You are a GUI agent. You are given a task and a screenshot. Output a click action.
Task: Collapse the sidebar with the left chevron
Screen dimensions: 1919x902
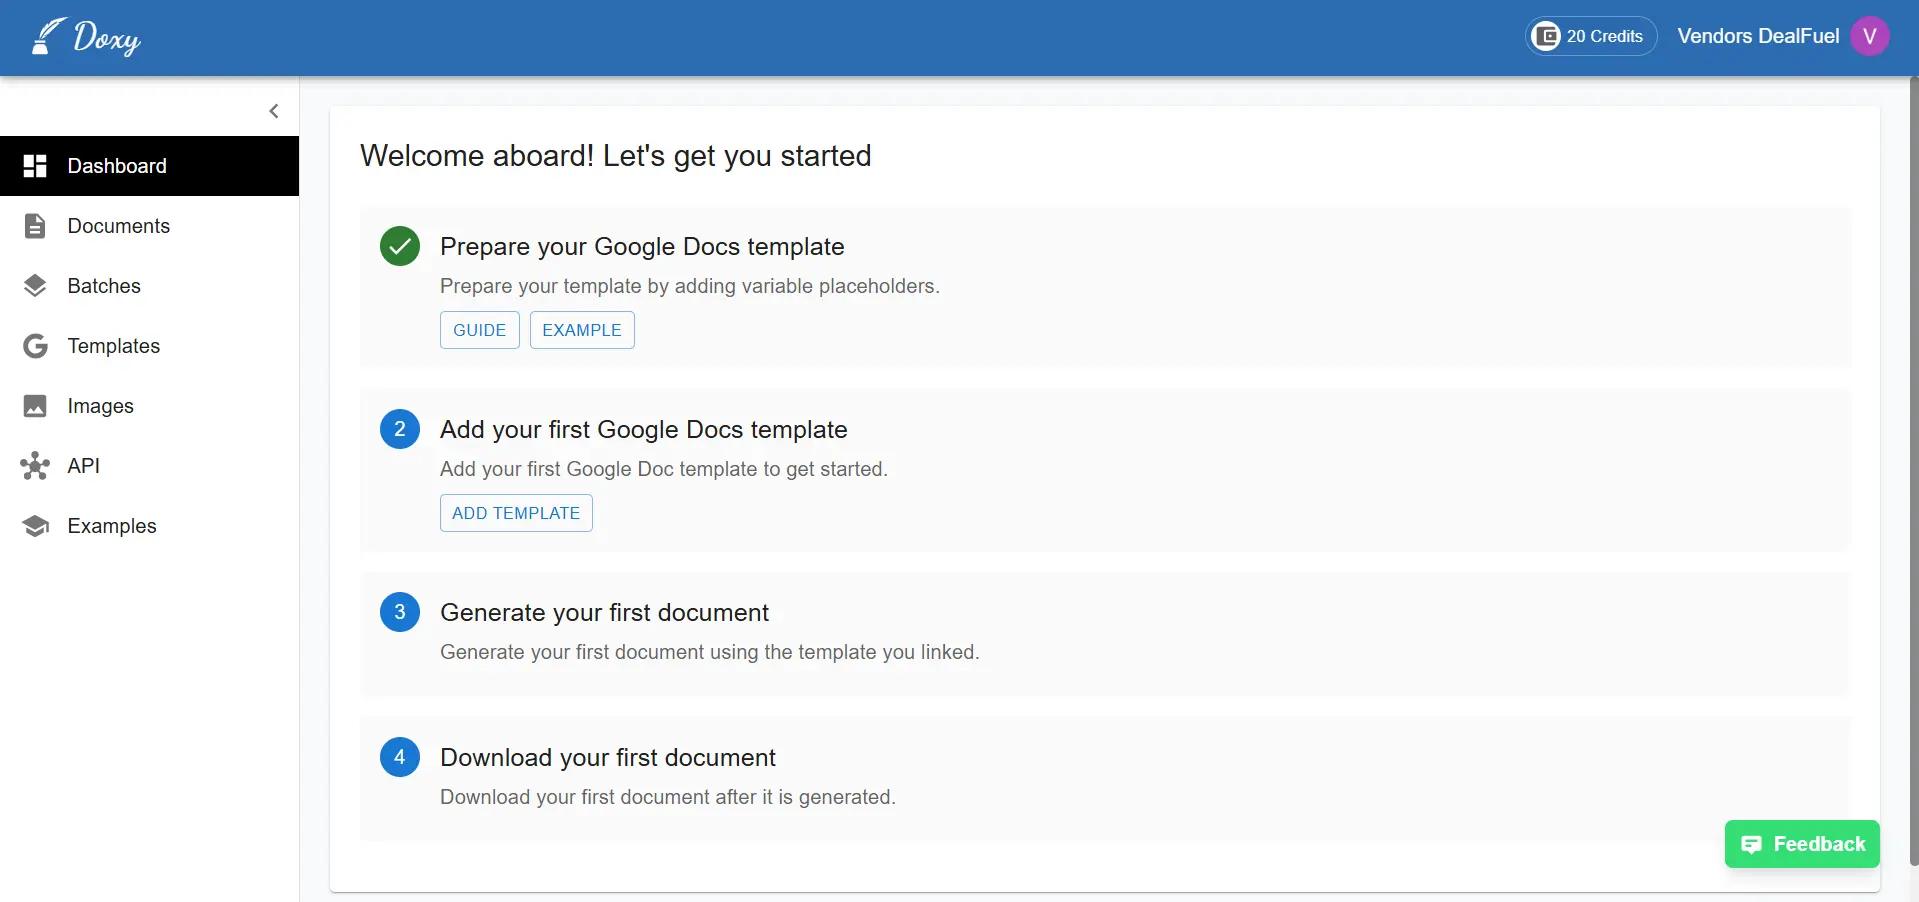273,111
